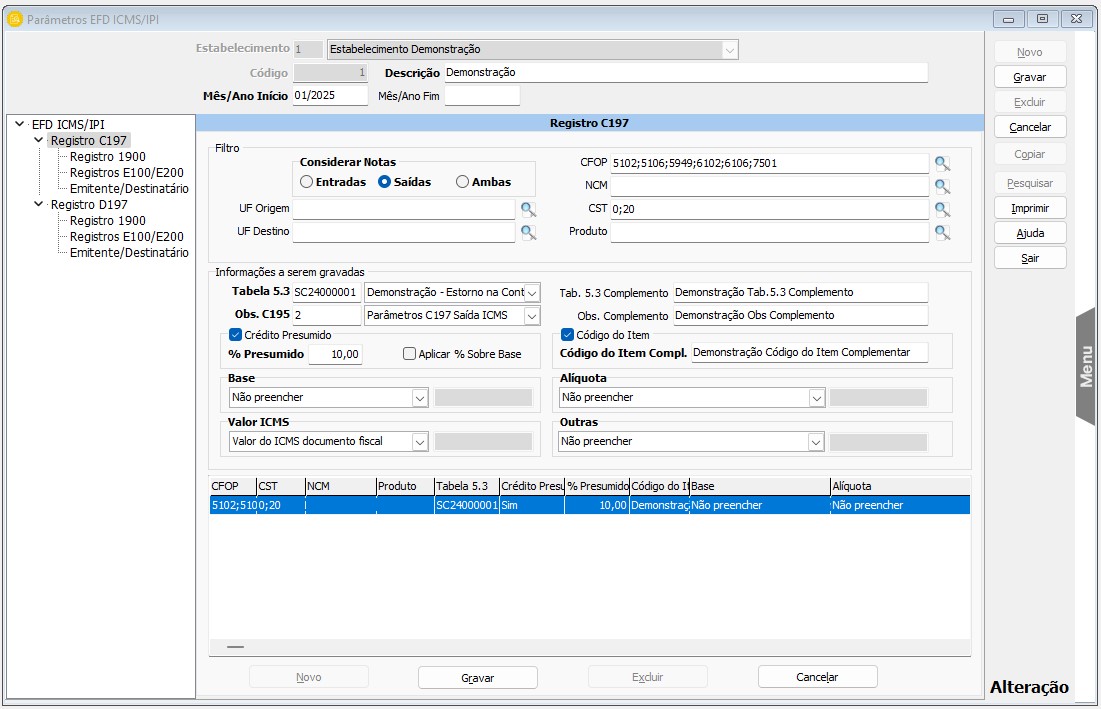The width and height of the screenshot is (1101, 709).
Task: Open the Valor ICMS dropdown
Action: 419,441
